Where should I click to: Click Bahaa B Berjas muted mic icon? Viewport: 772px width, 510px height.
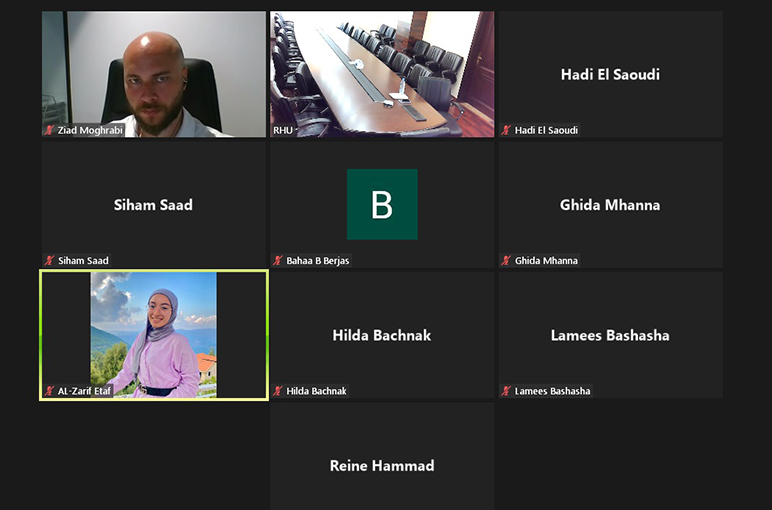click(278, 260)
